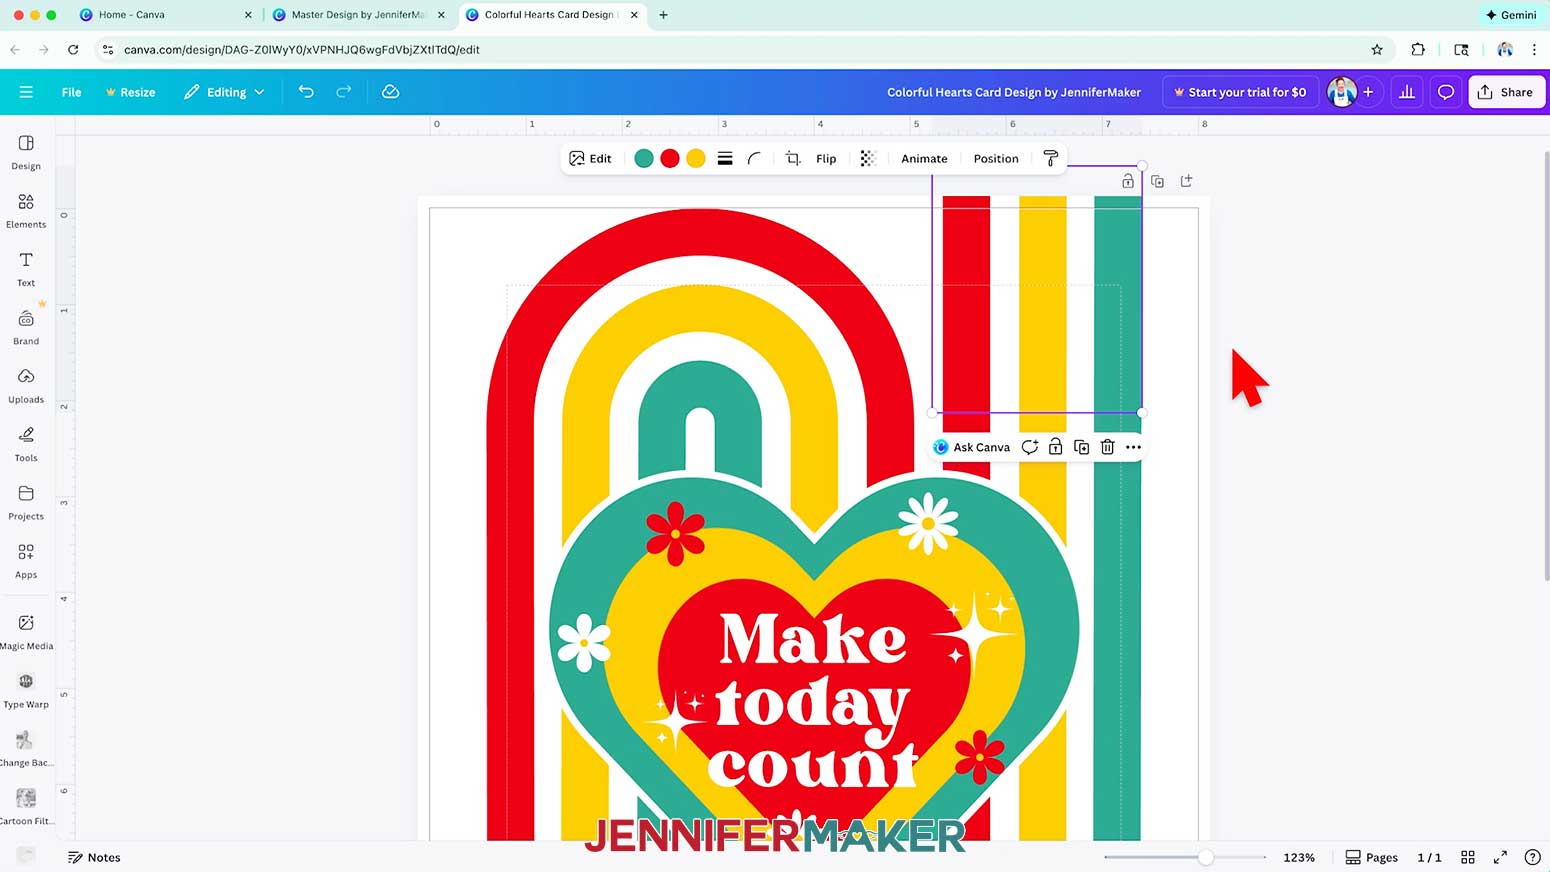The image size is (1550, 872).
Task: Duplicate the page with the top icon
Action: tap(1157, 181)
